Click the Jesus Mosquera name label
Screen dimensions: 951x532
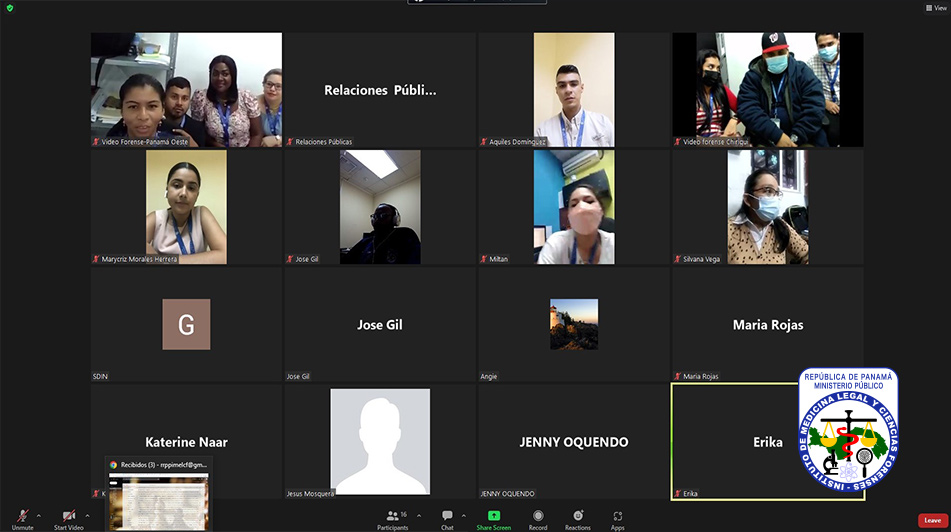click(311, 493)
